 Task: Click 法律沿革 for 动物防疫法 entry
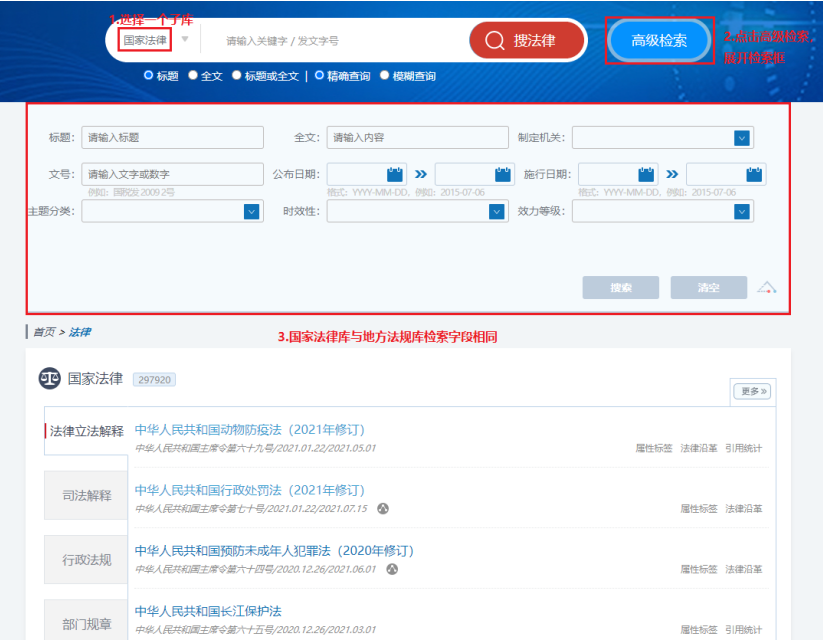pyautogui.click(x=699, y=448)
